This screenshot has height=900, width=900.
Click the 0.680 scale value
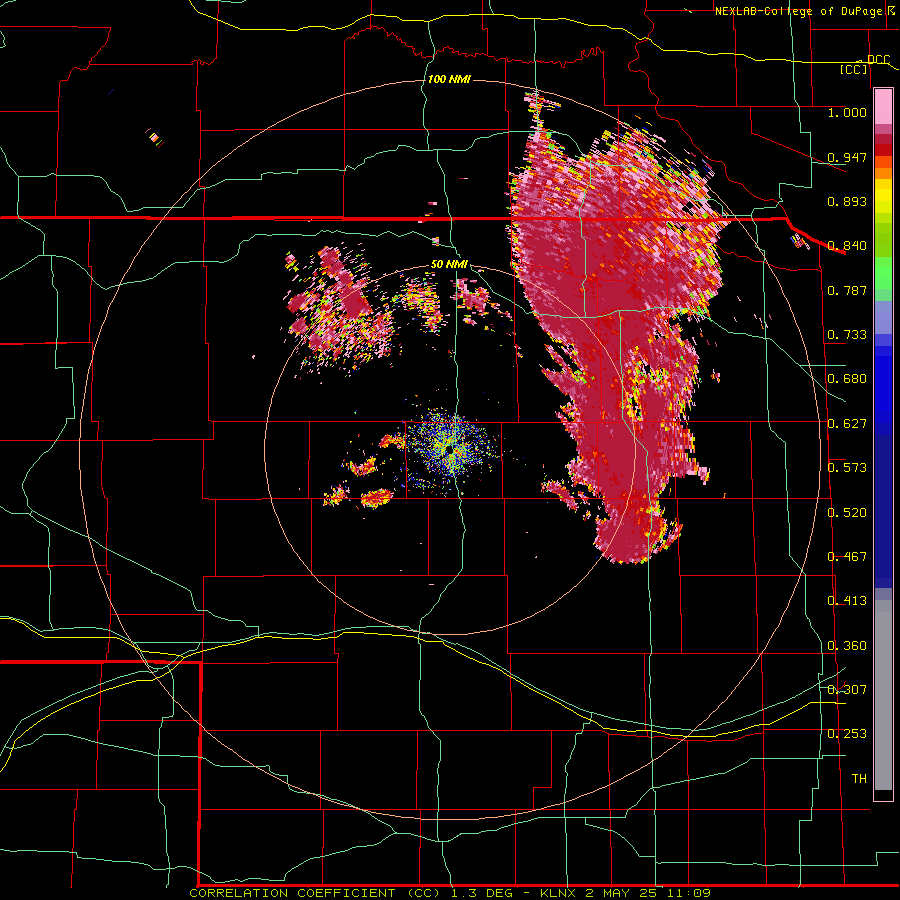(x=847, y=379)
